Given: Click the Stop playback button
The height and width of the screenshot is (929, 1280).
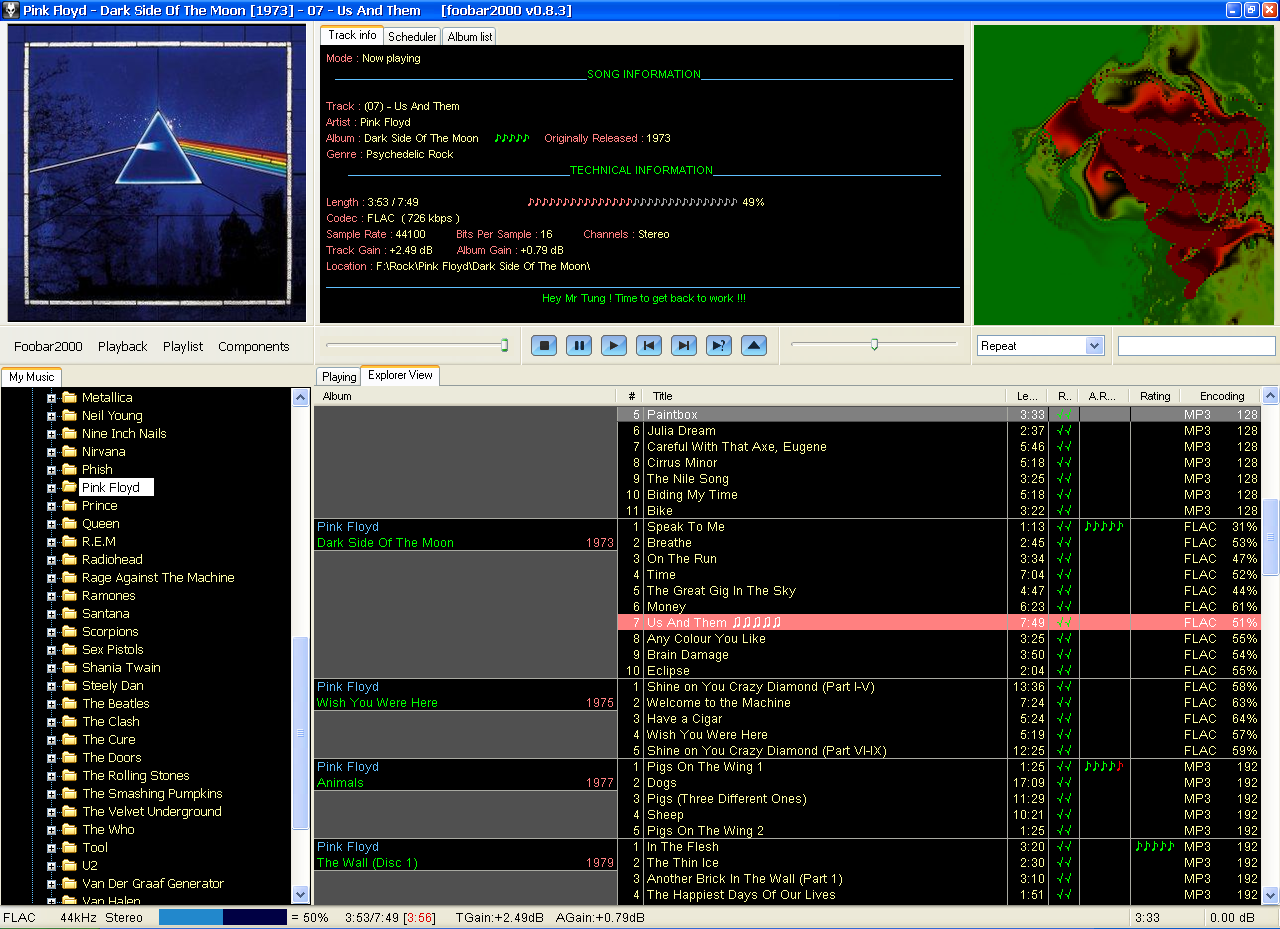Looking at the screenshot, I should [x=544, y=346].
